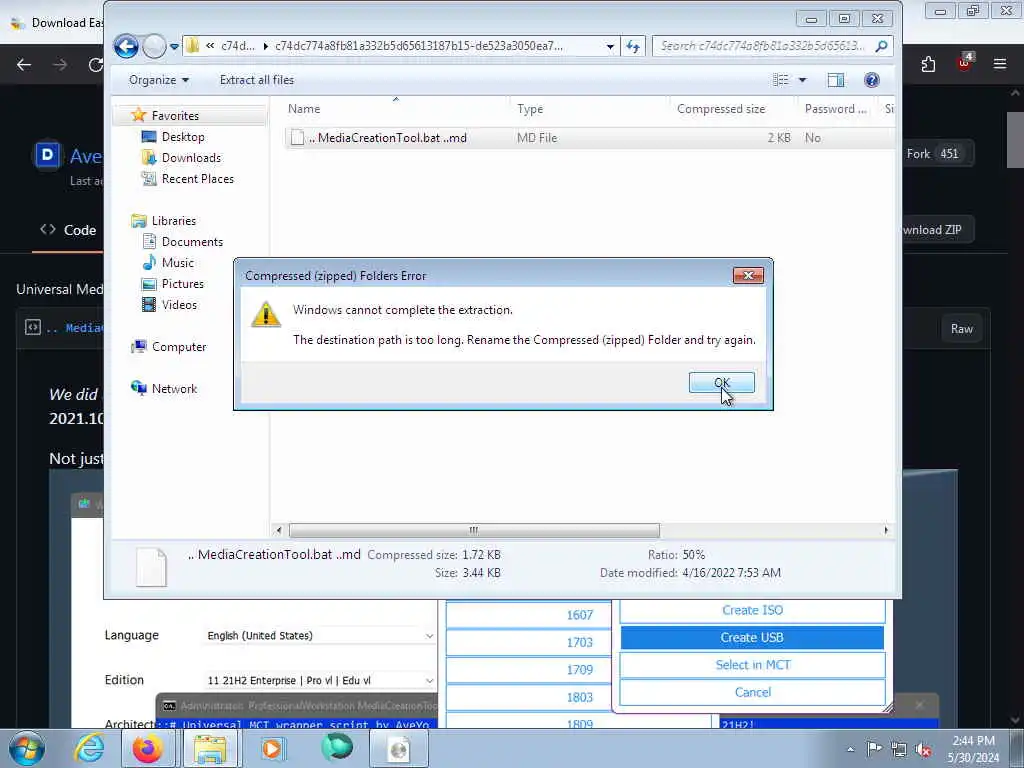The width and height of the screenshot is (1024, 768).
Task: Select the MediaCreationTool.bat ..md file row
Action: 589,138
